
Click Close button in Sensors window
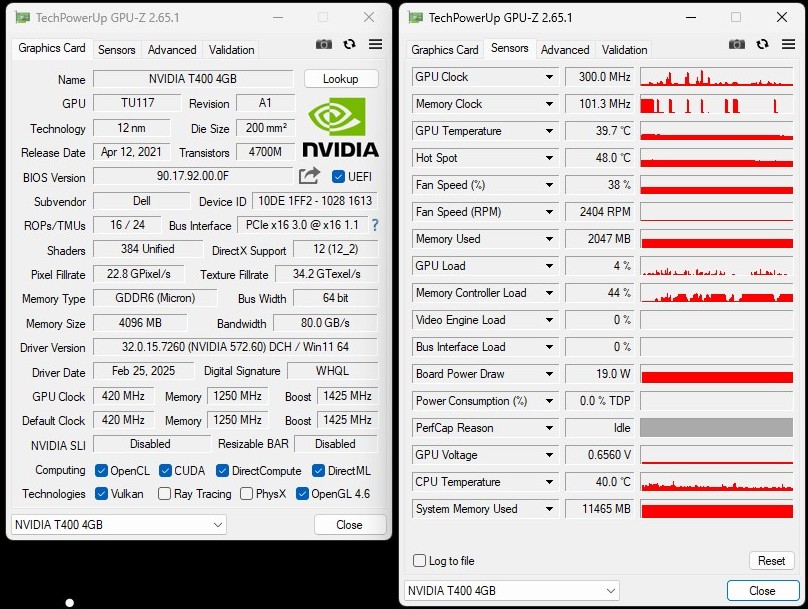(x=762, y=590)
